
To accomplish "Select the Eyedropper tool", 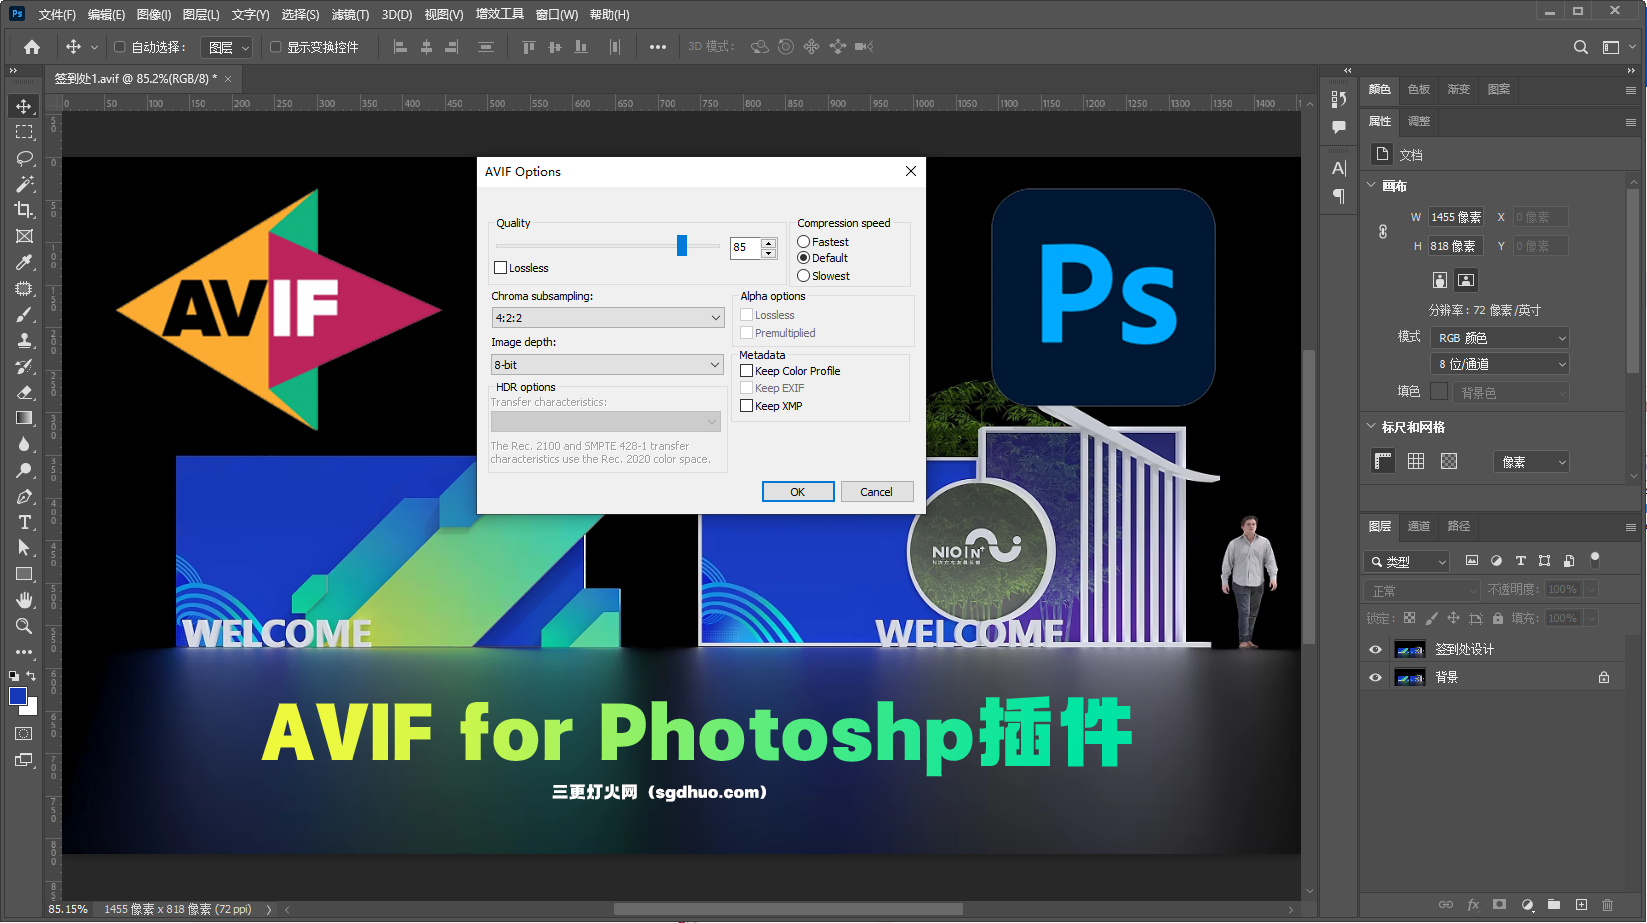I will pyautogui.click(x=24, y=262).
